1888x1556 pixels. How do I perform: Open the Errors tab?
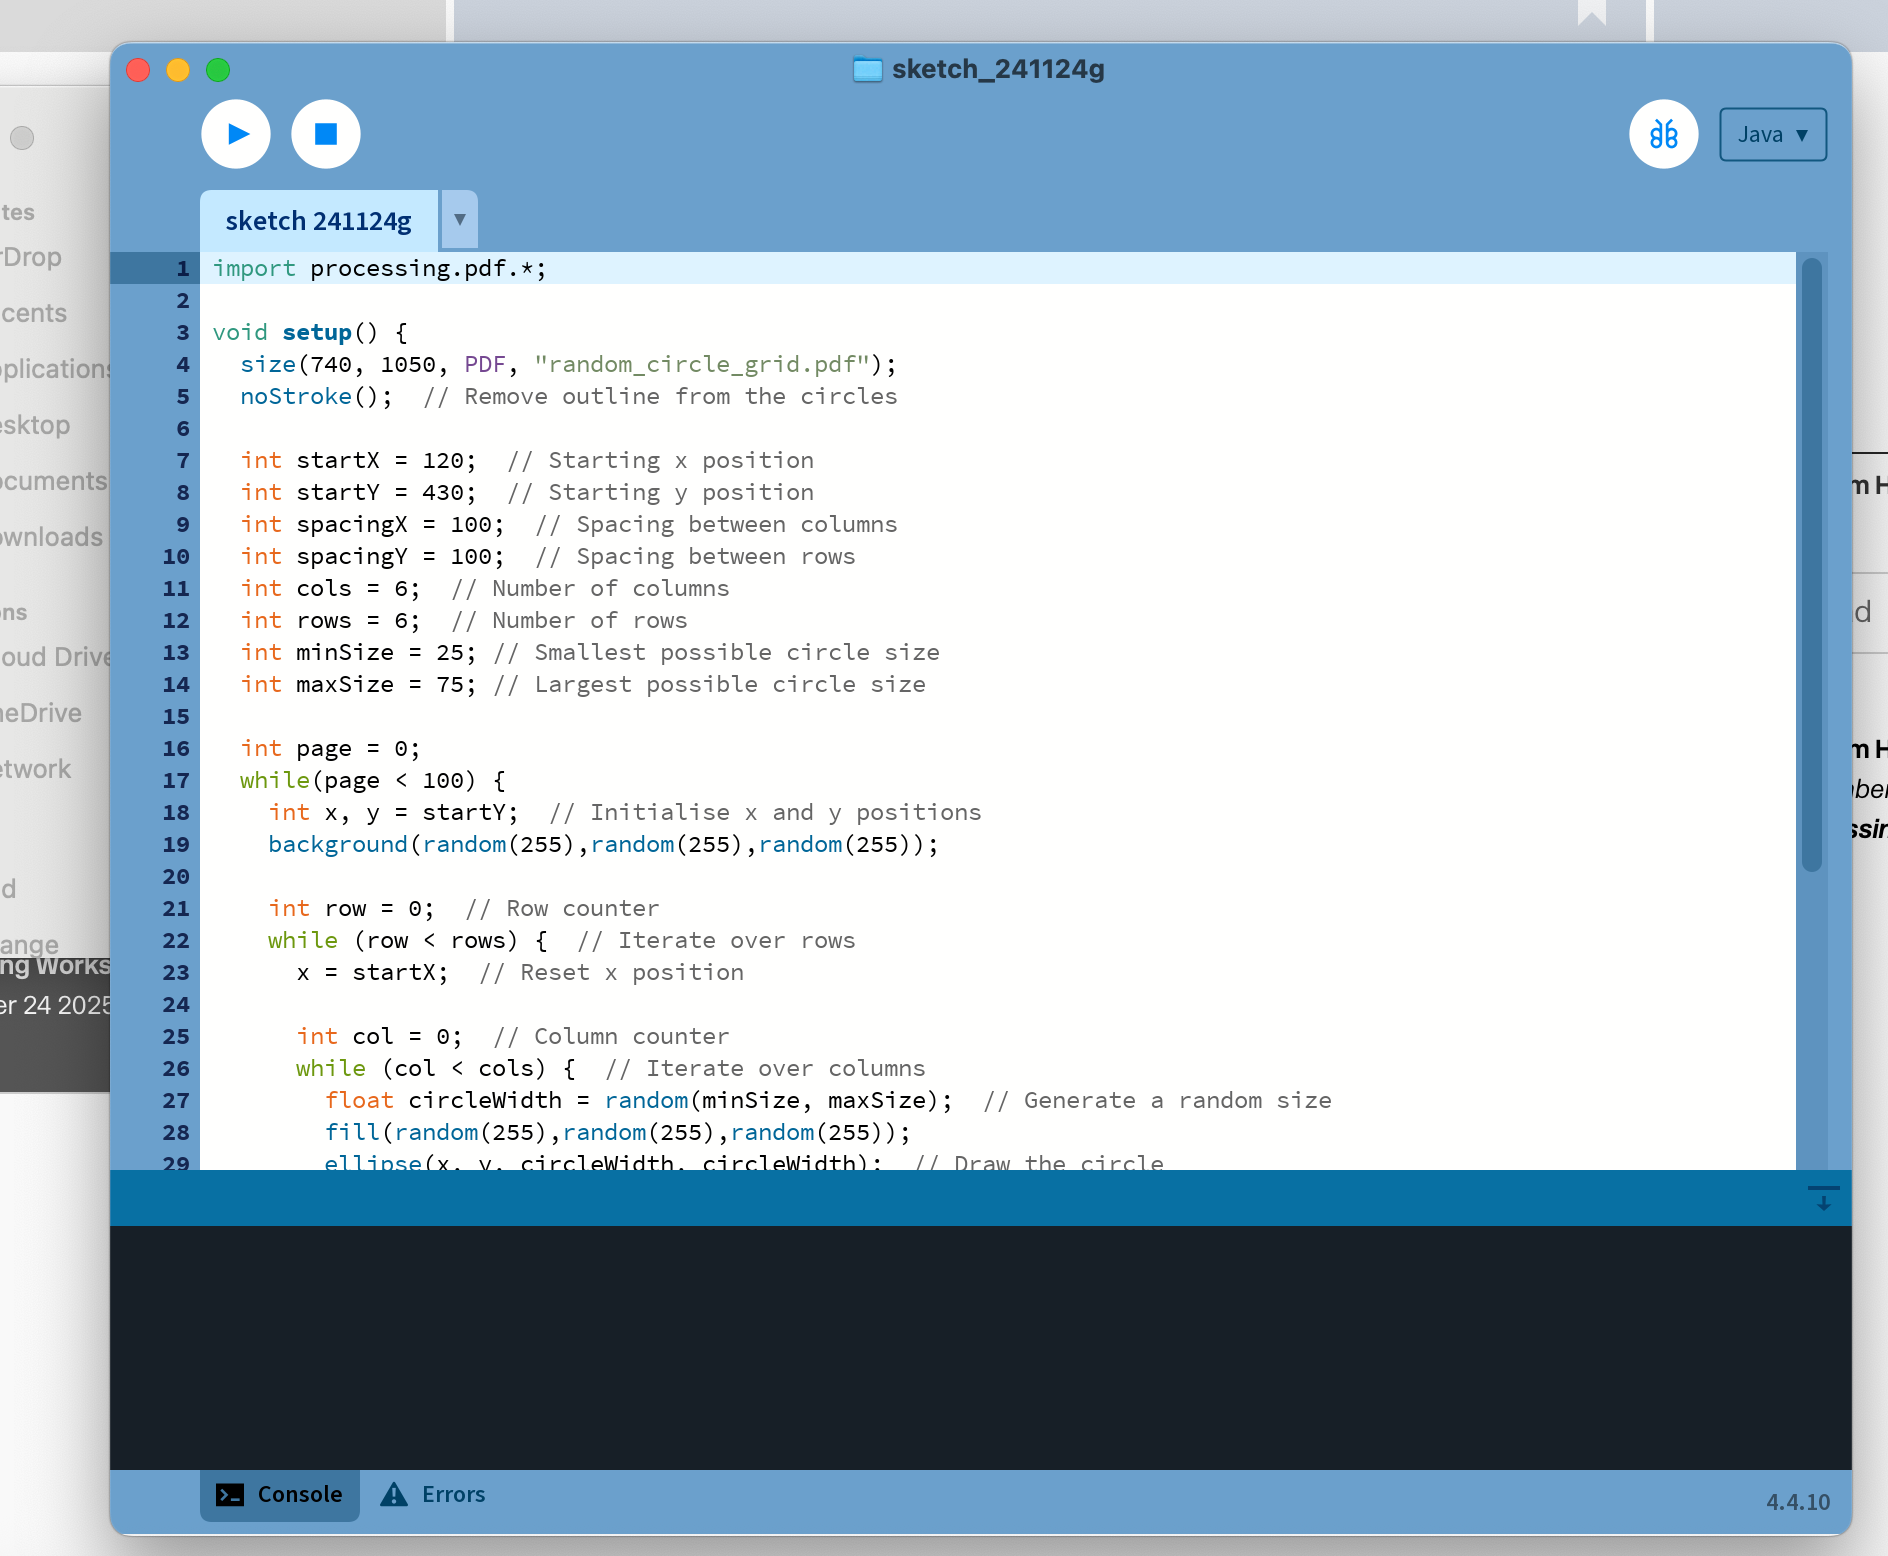pos(453,1494)
